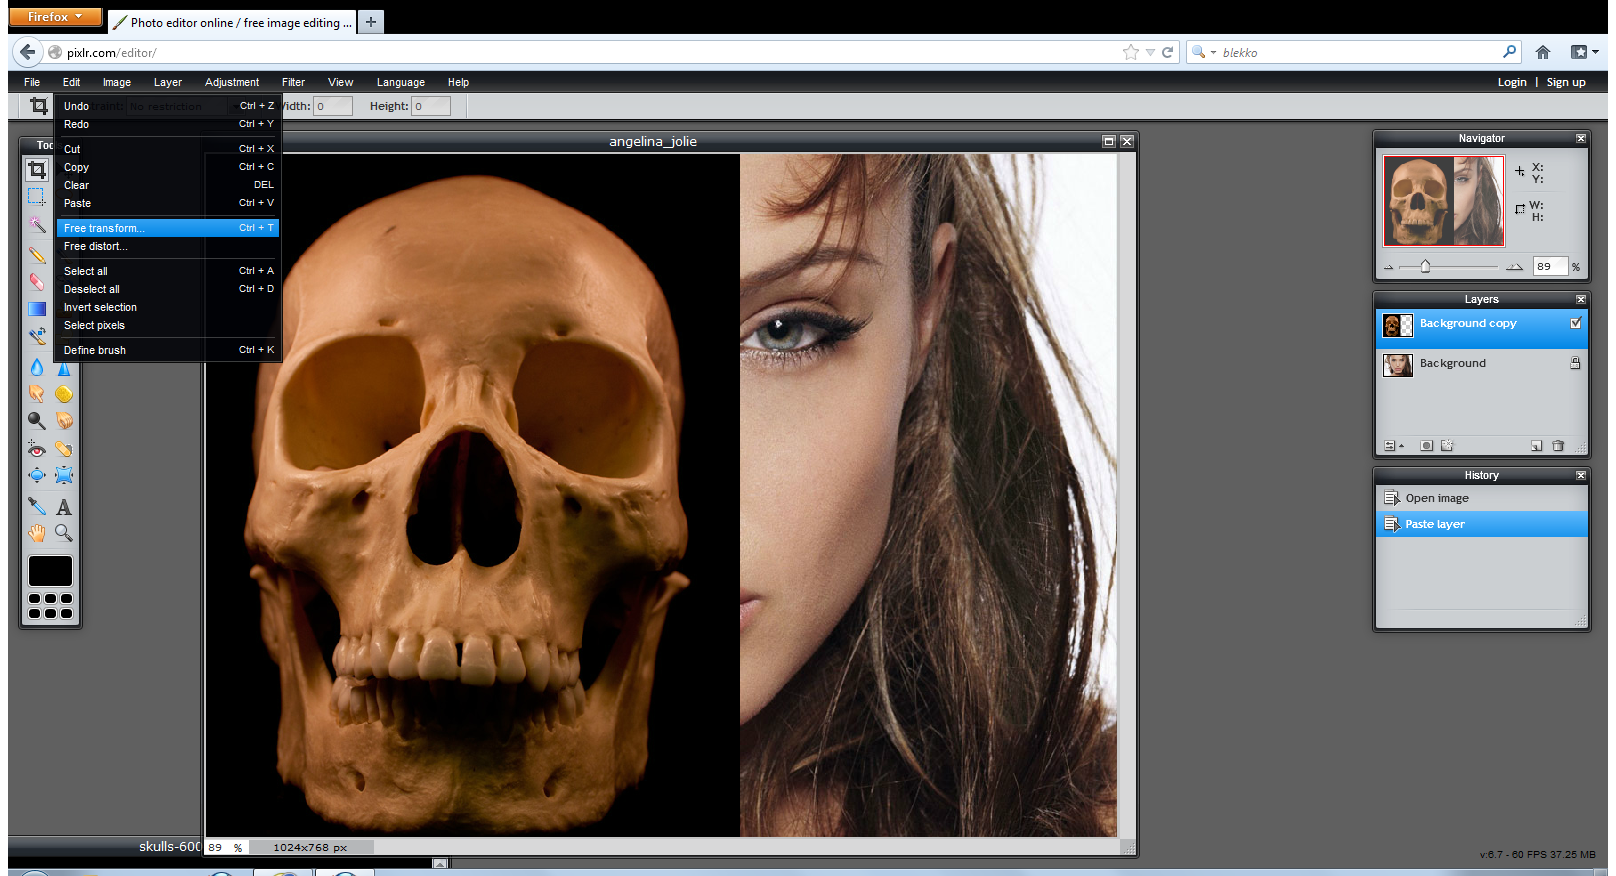Choose Free distort from Edit menu
This screenshot has height=876, width=1616.
click(167, 246)
